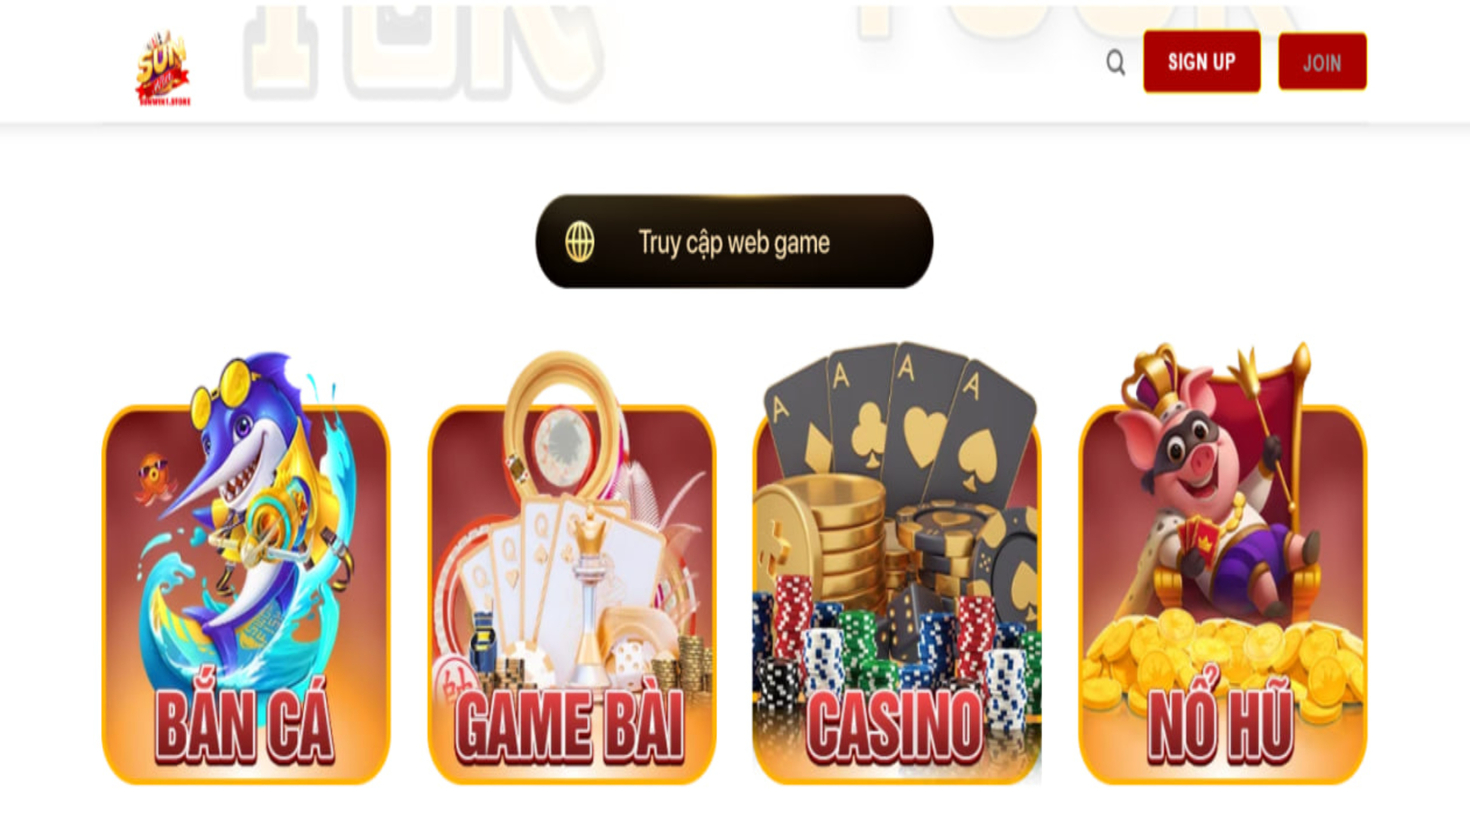
Task: Click the SIGN UP button
Action: (1202, 62)
